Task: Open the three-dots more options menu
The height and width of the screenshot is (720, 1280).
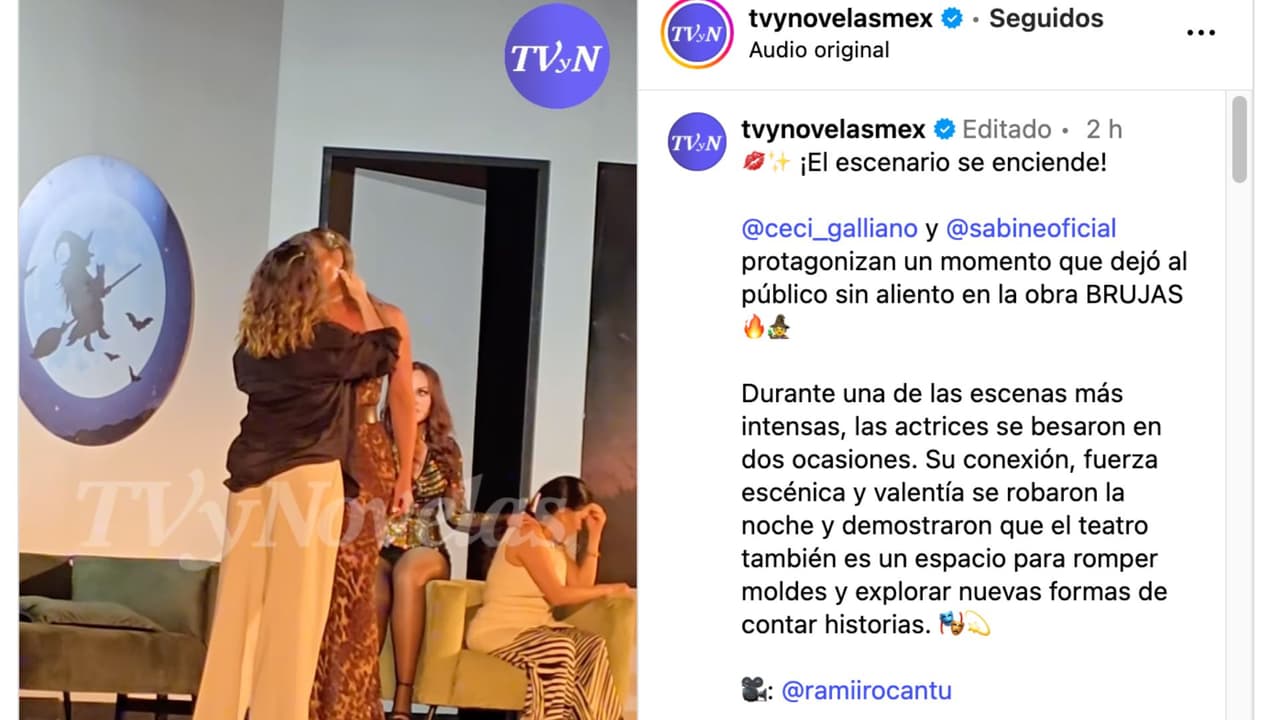Action: point(1200,33)
